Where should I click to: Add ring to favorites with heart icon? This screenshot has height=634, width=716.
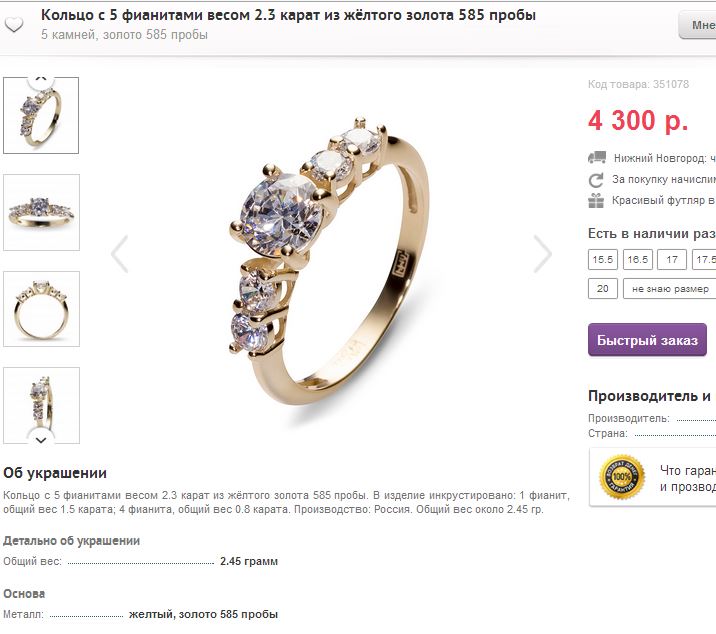point(14,24)
